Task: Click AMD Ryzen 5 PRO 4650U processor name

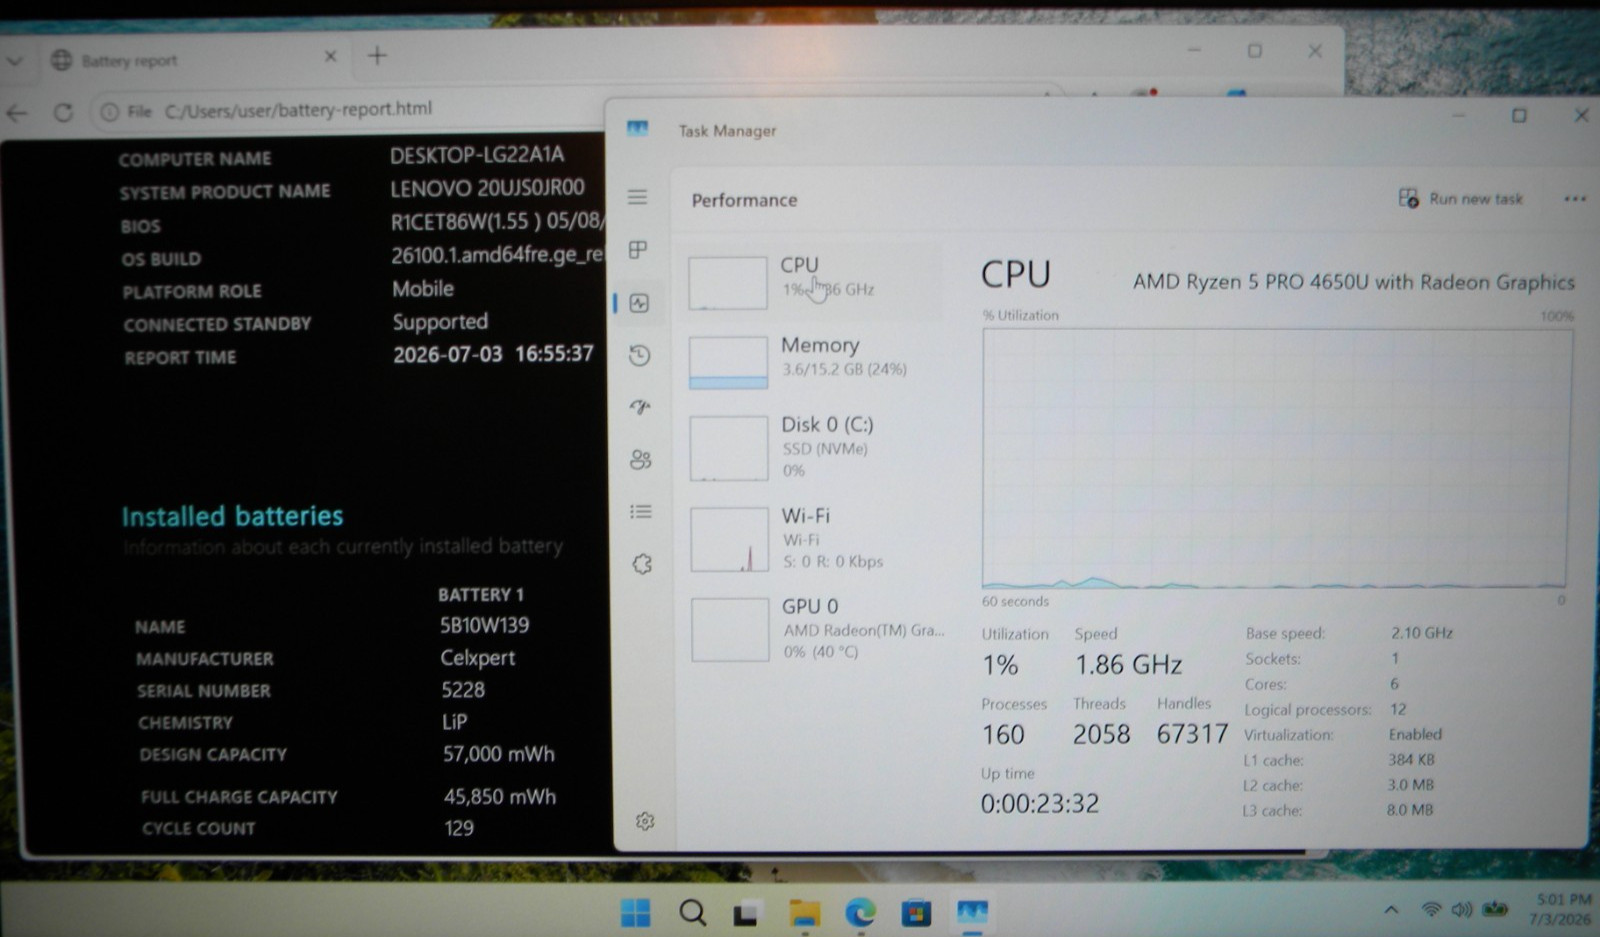Action: coord(1353,282)
